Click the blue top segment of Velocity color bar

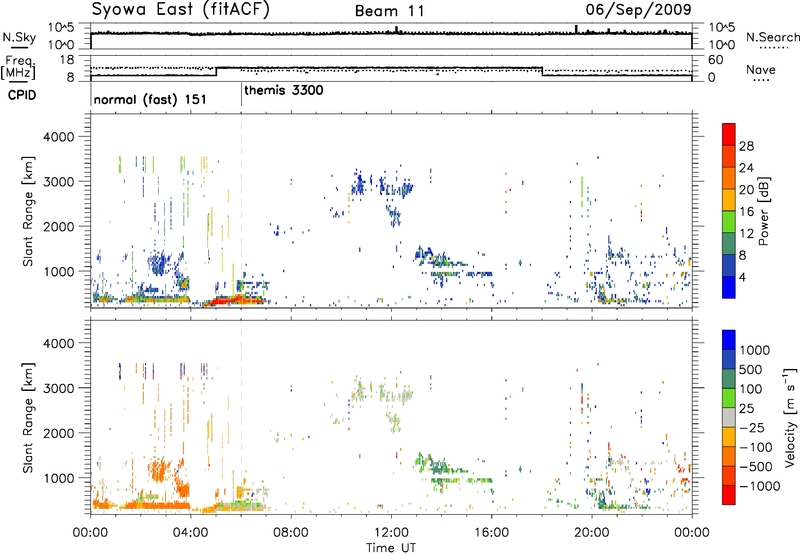tap(729, 340)
